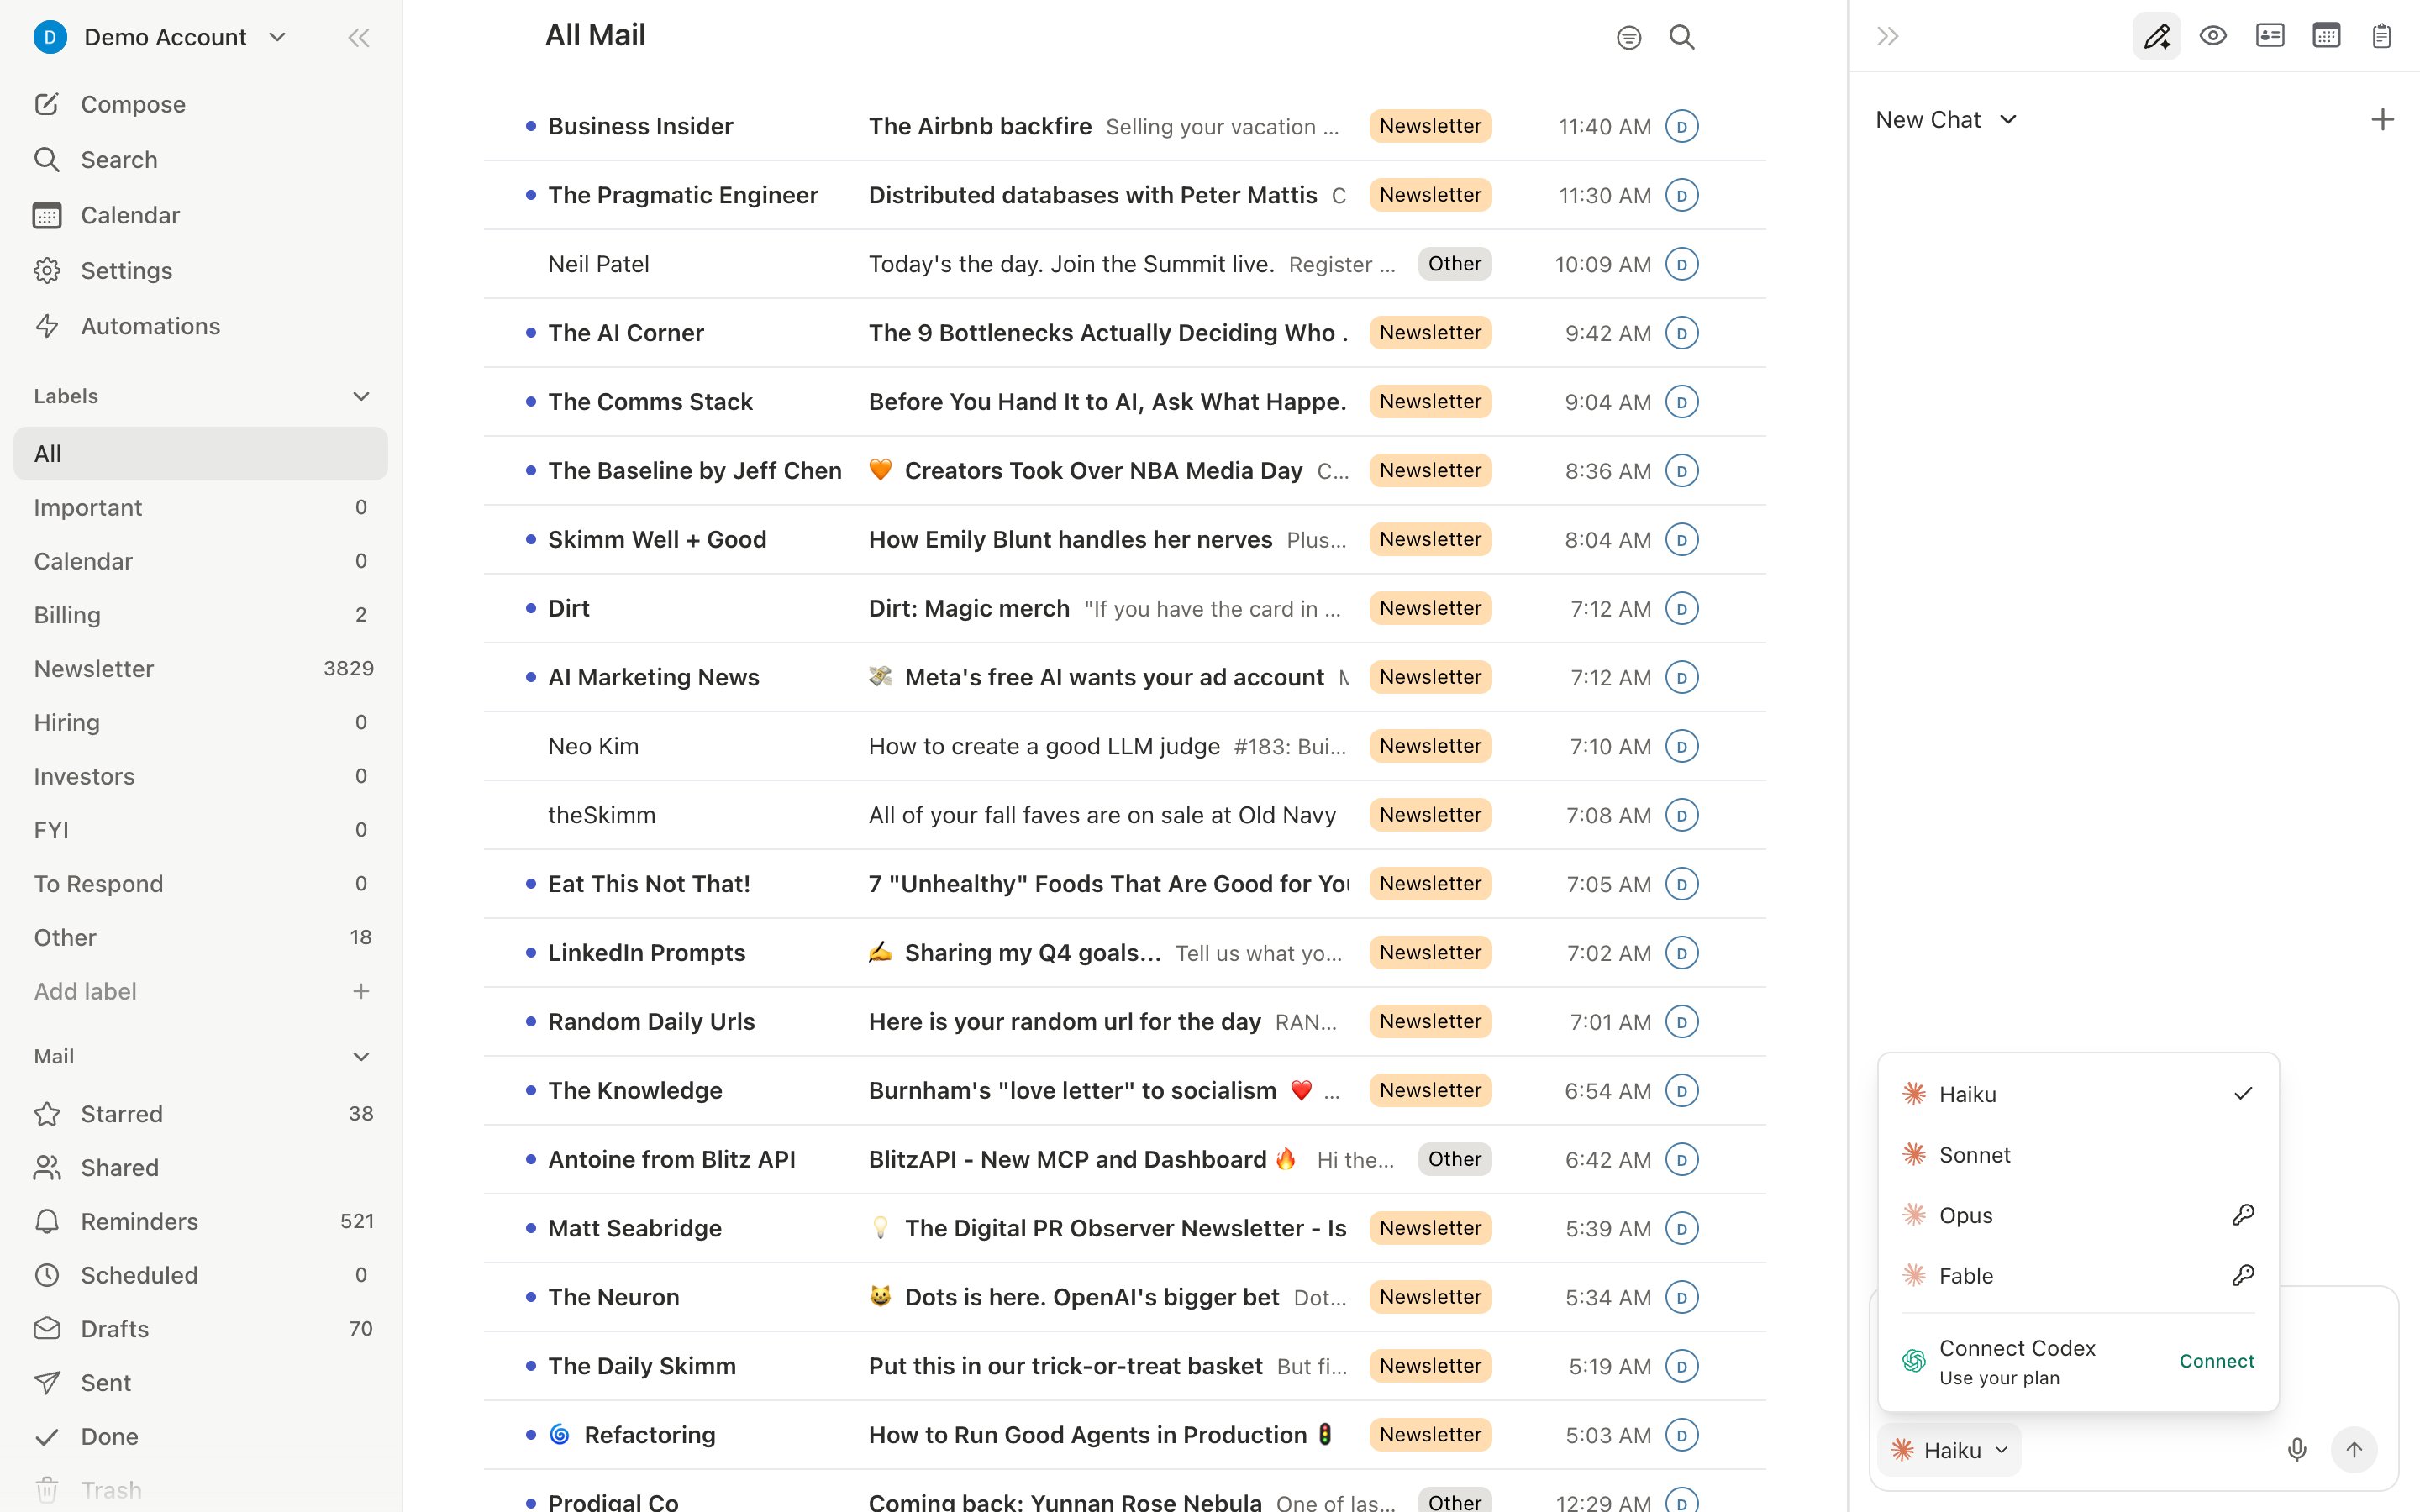Collapse the left sidebar with double chevron
This screenshot has height=1512, width=2420.
[x=359, y=38]
